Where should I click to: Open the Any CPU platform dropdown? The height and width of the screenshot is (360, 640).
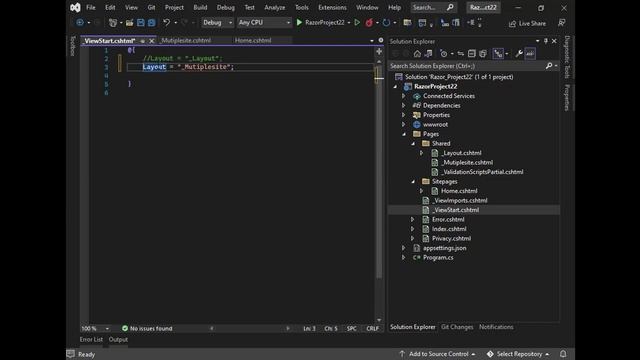[264, 22]
